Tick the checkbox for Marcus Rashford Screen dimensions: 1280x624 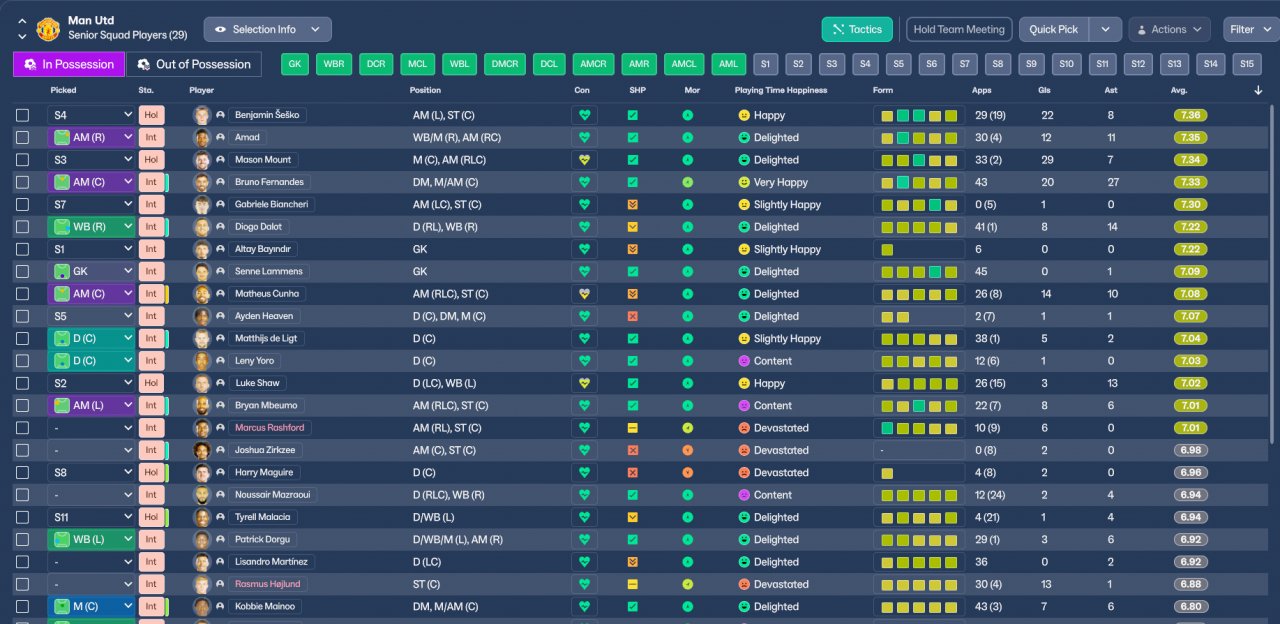click(x=22, y=428)
